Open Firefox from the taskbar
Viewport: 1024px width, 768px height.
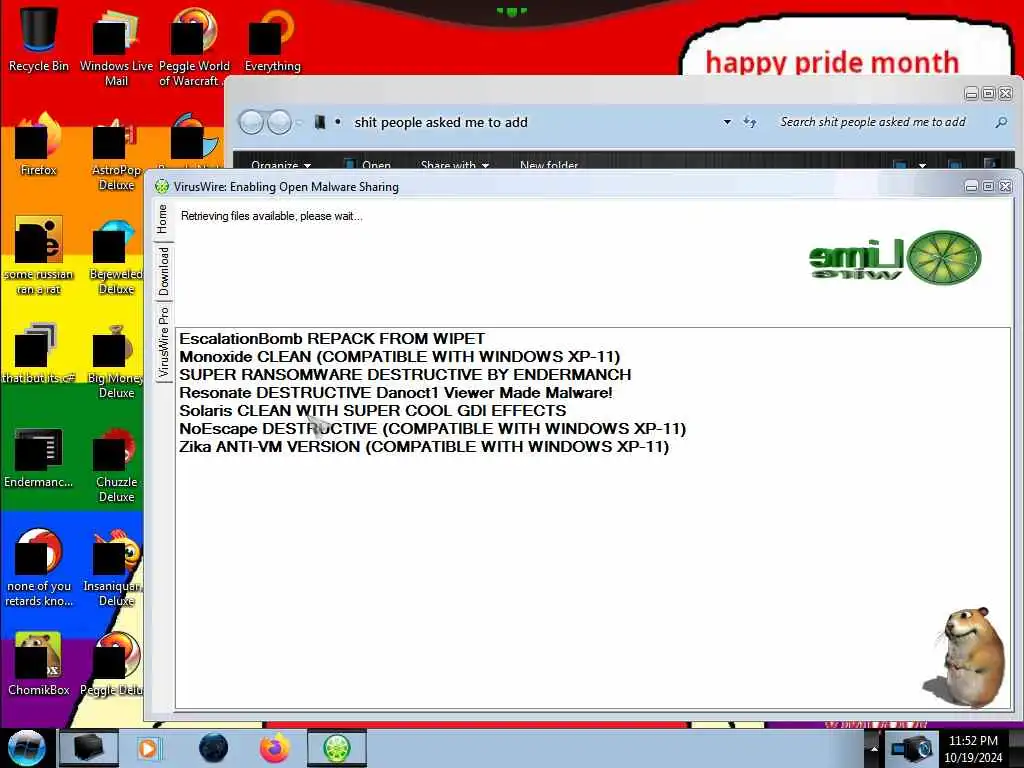point(275,748)
